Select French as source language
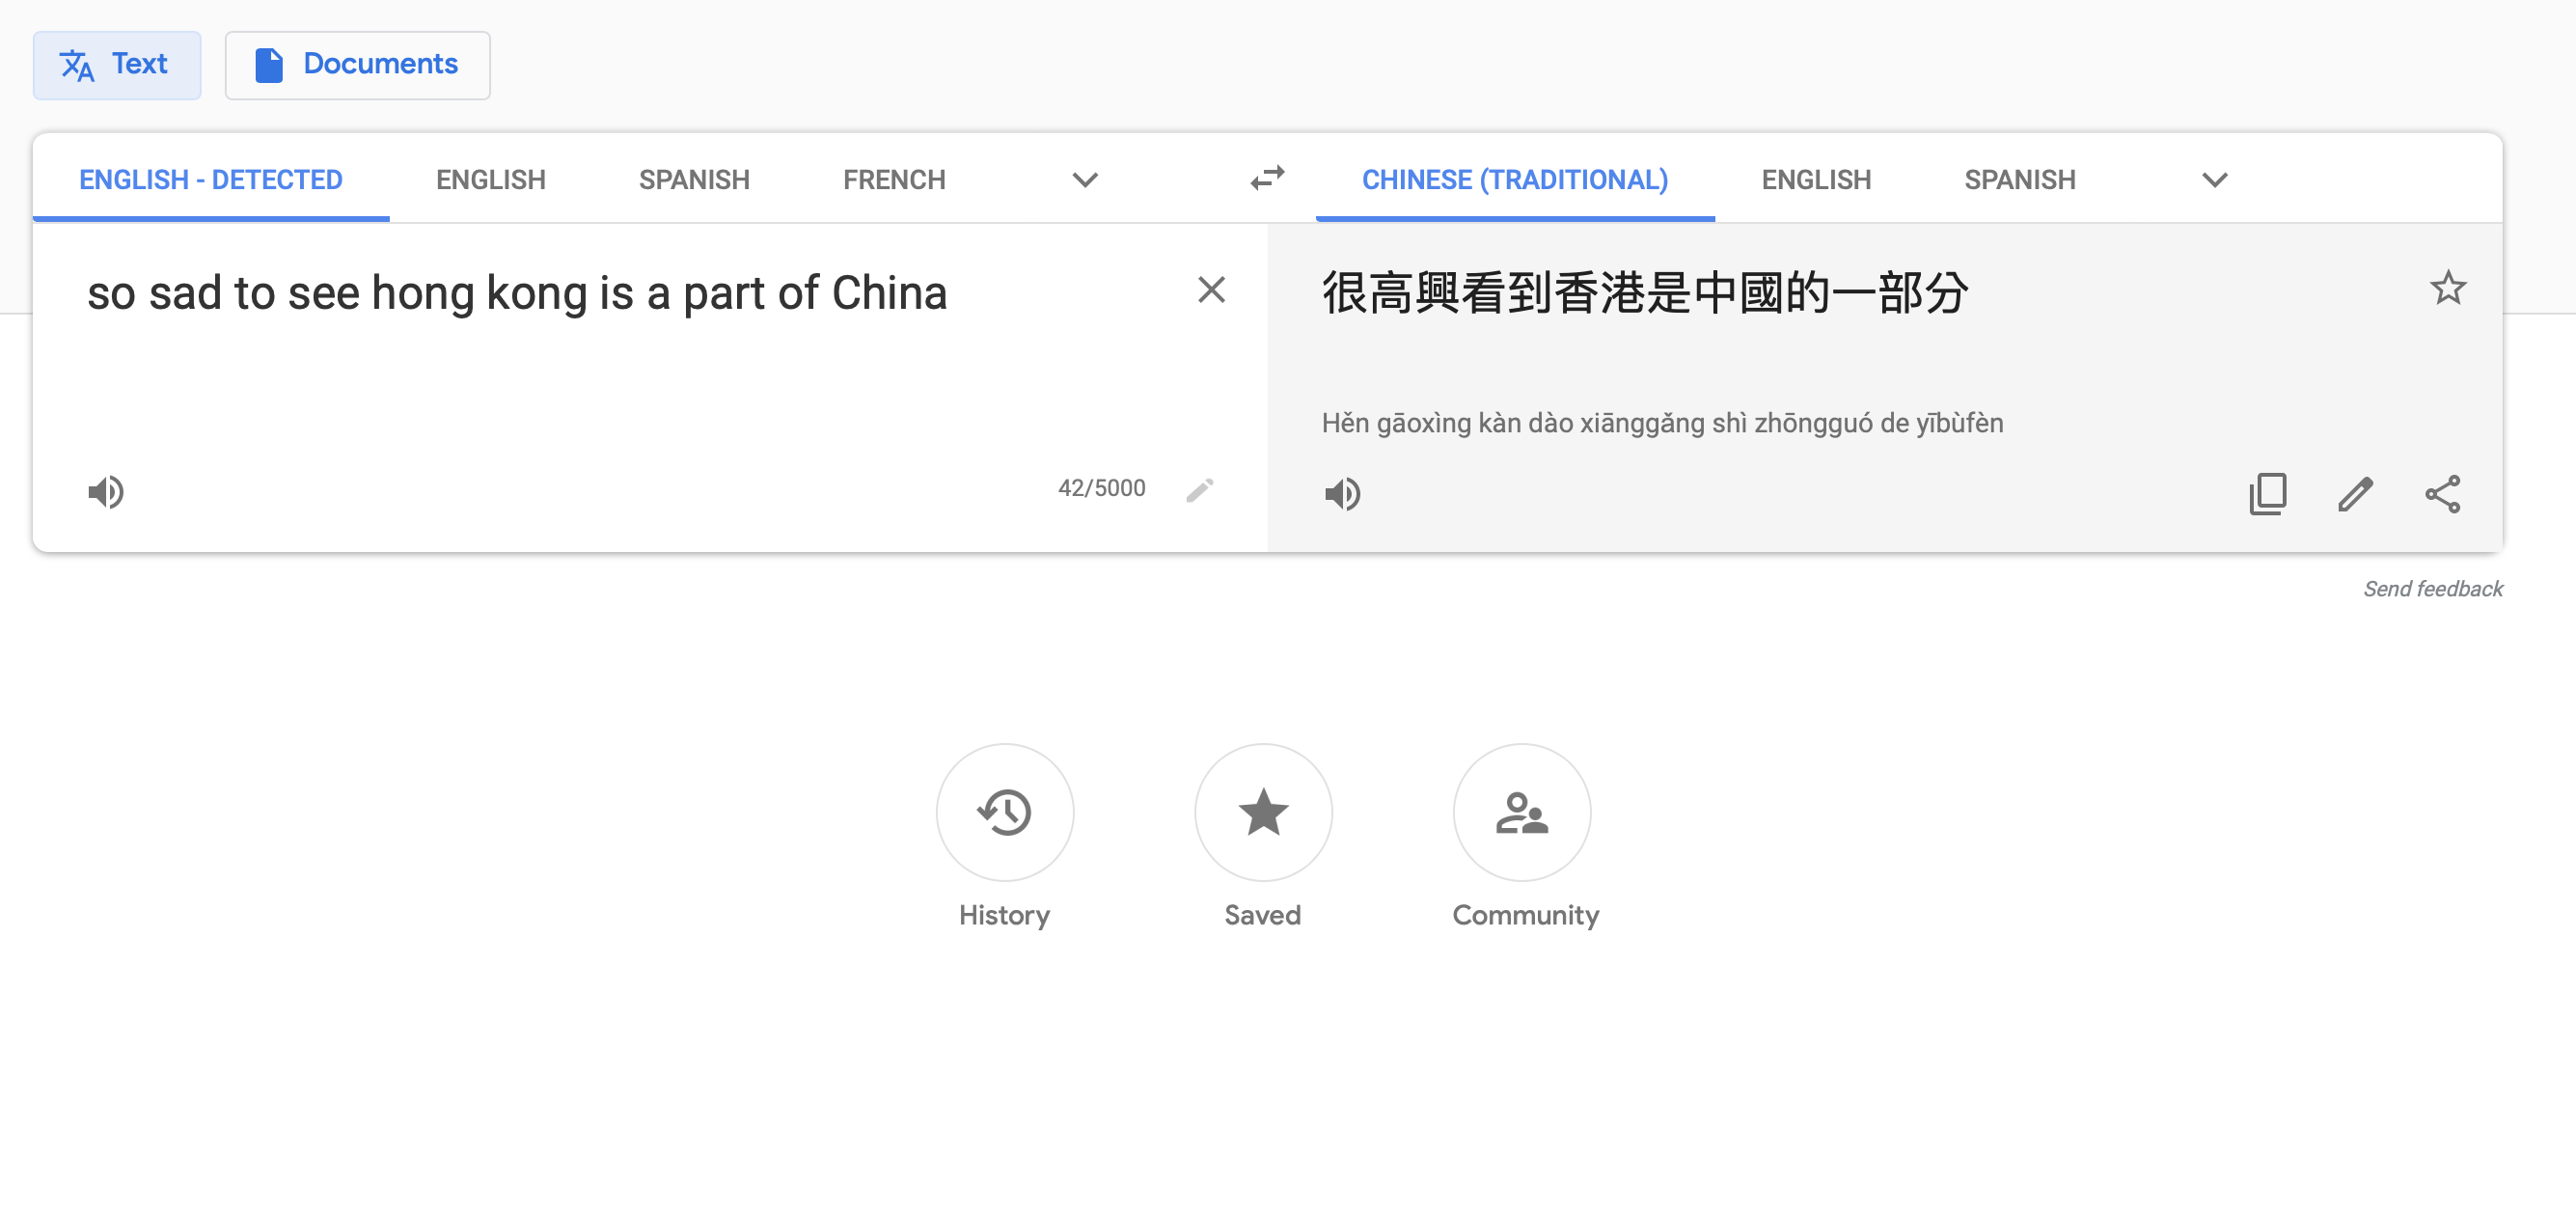This screenshot has height=1214, width=2576. click(893, 179)
